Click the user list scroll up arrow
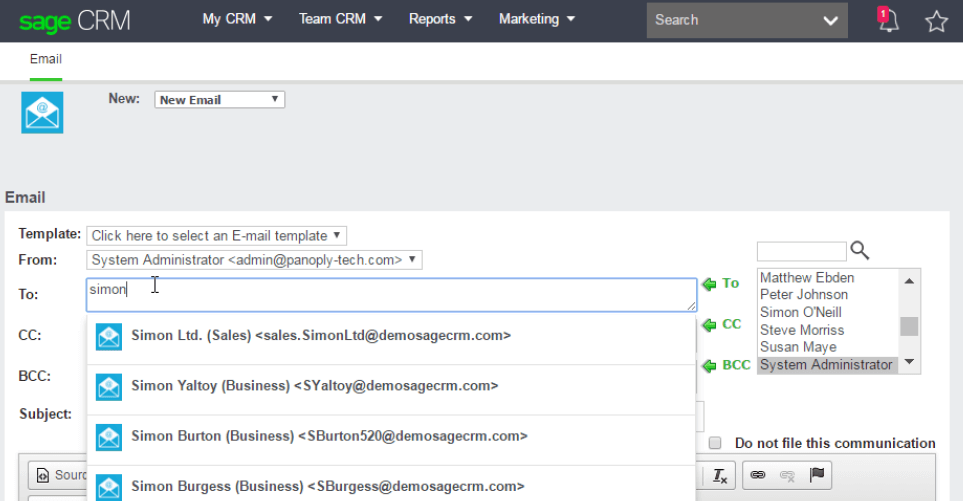Image resolution: width=964 pixels, height=502 pixels. pyautogui.click(x=909, y=281)
